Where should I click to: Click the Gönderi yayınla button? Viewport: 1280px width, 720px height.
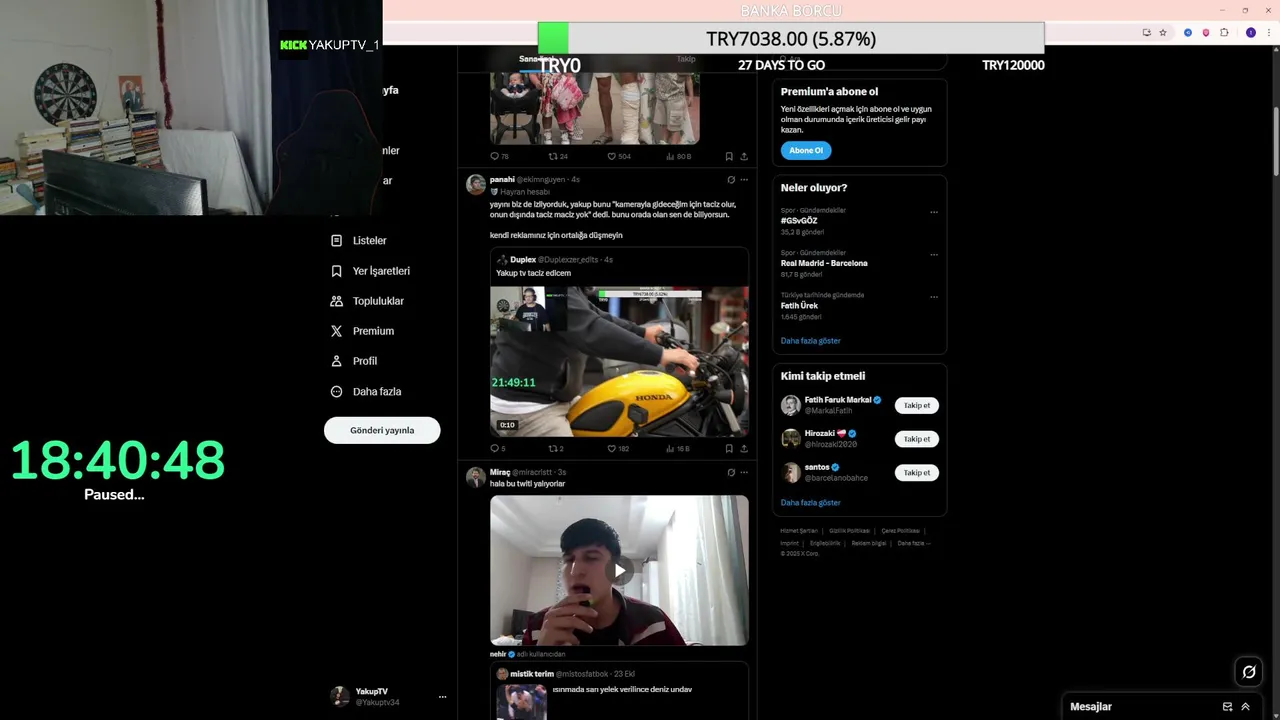tap(382, 430)
